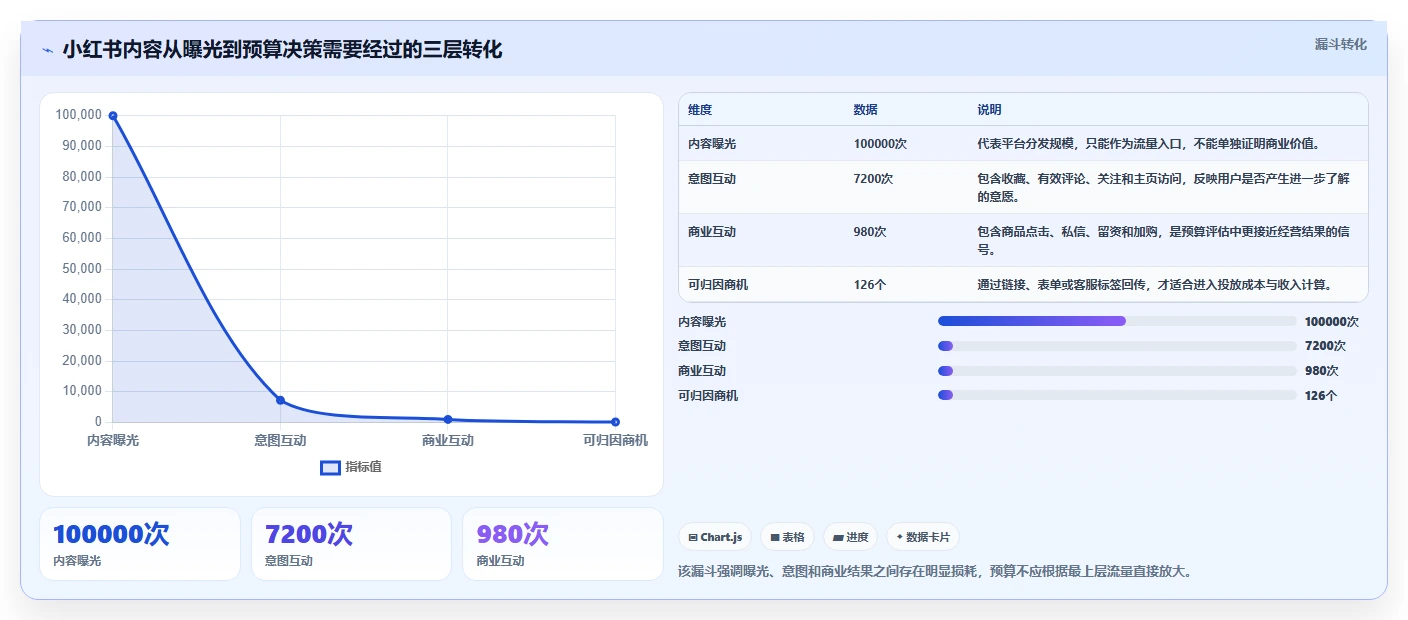Click the 意图互动 x-axis label under chart
1408x620 pixels.
280,440
